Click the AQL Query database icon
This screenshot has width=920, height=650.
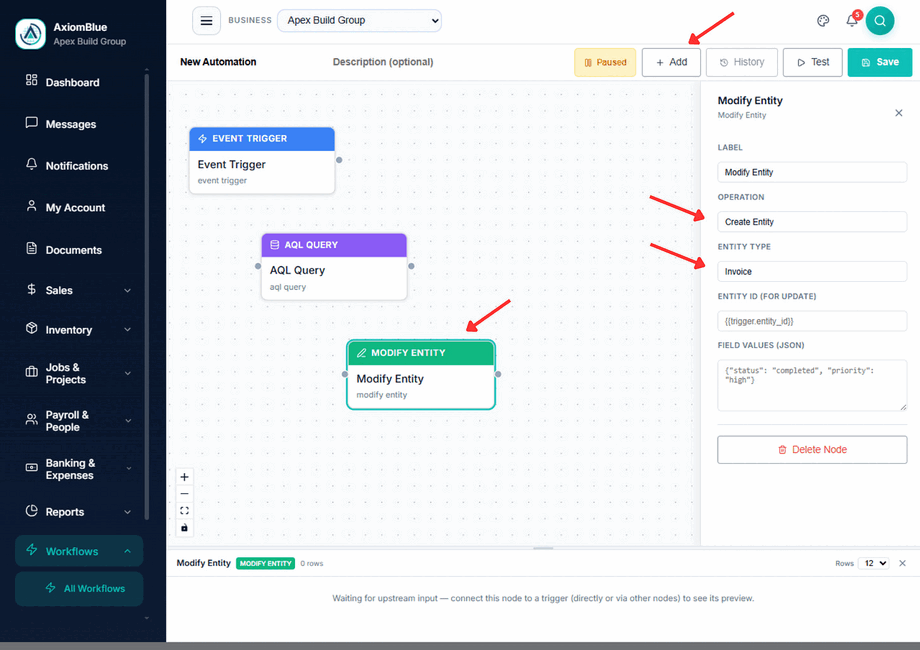click(x=275, y=245)
